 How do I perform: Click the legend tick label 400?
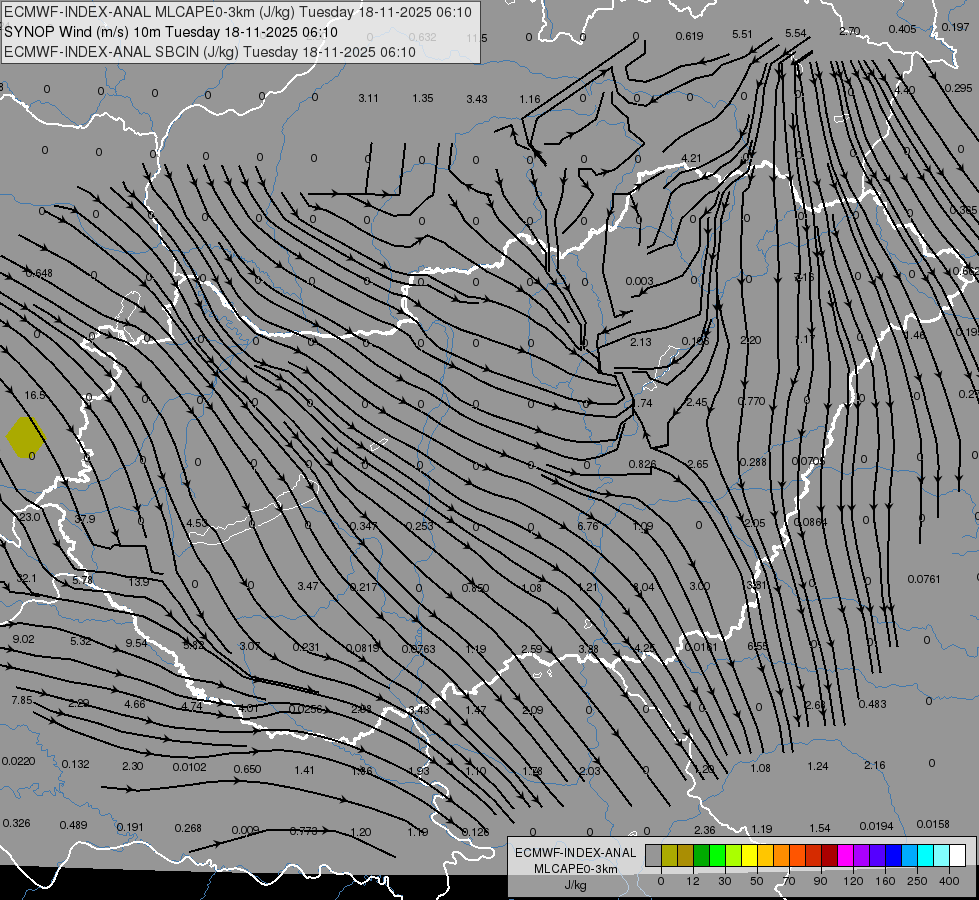pos(949,881)
